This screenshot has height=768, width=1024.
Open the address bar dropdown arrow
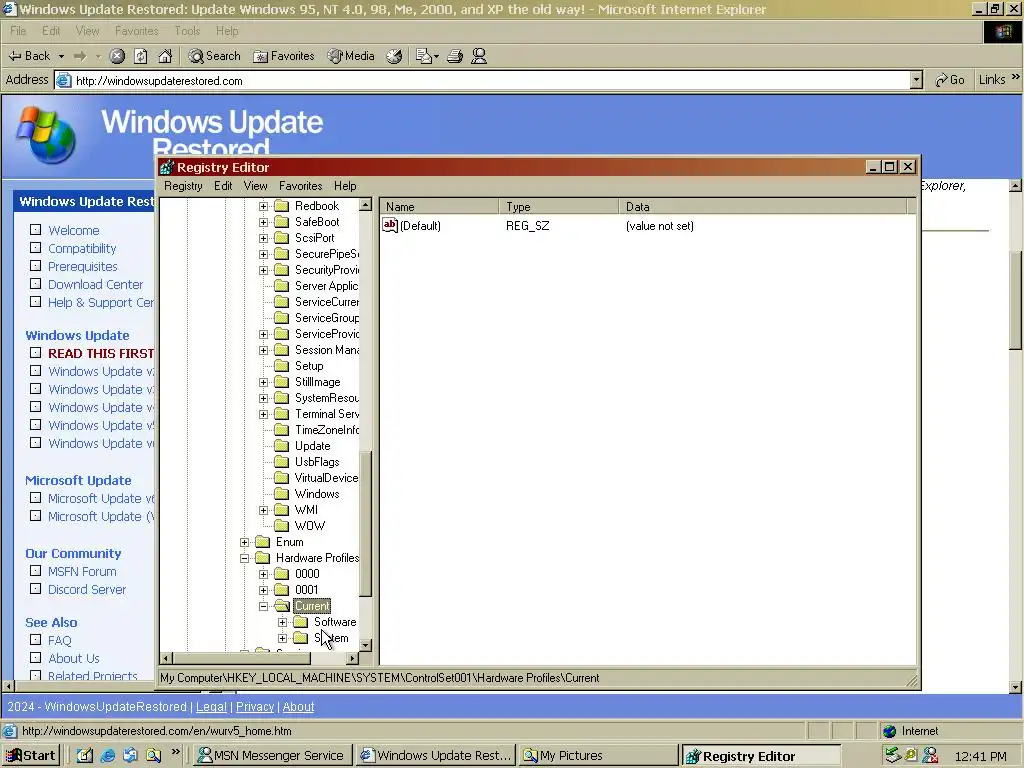click(x=916, y=80)
